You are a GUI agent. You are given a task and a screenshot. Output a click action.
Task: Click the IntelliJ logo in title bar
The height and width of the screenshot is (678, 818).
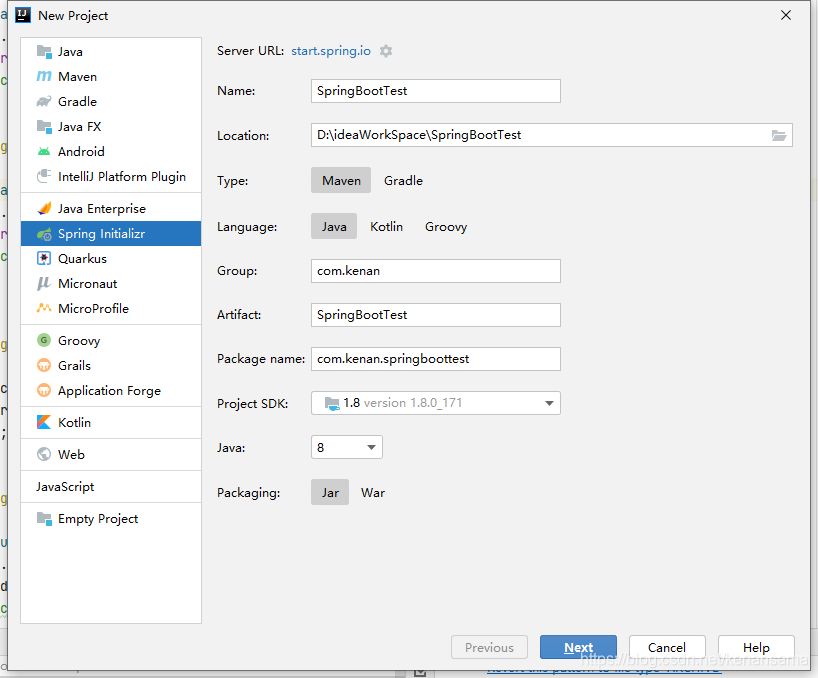23,15
